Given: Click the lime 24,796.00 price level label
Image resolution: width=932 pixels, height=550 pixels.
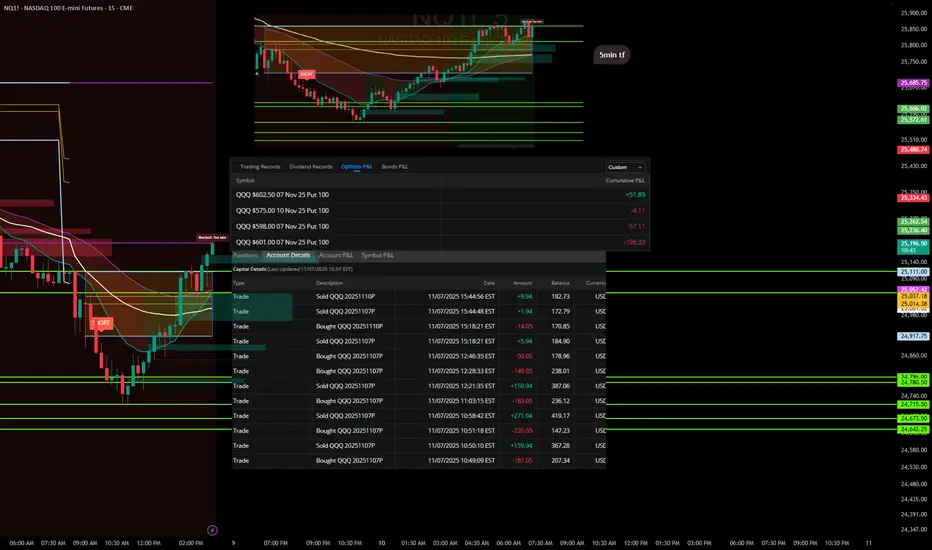Looking at the screenshot, I should pyautogui.click(x=914, y=376).
